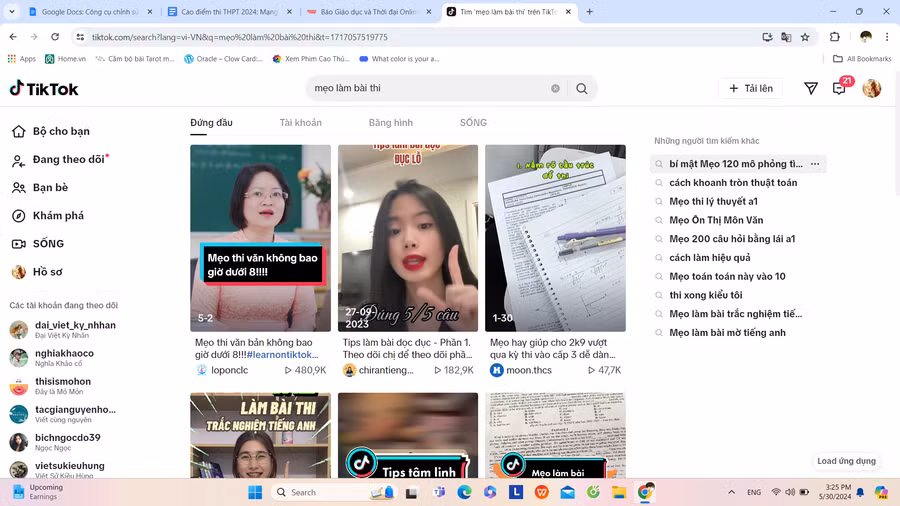Switch to the Cao điểm thi THPT 2024 tab
Image resolution: width=900 pixels, height=506 pixels.
click(230, 11)
